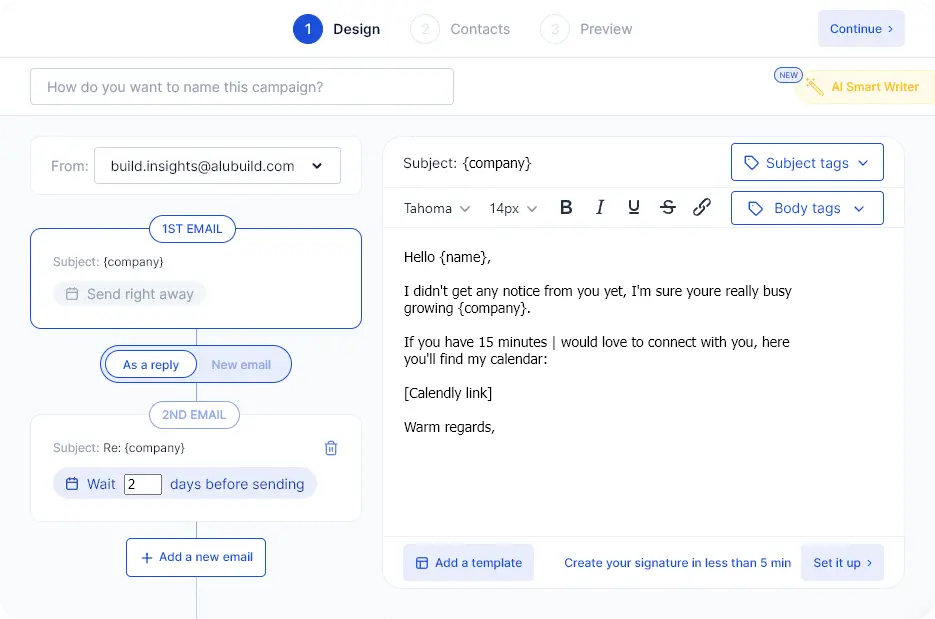Viewport: 935px width, 619px height.
Task: Click the calendar icon beside Send right away
Action: (72, 294)
